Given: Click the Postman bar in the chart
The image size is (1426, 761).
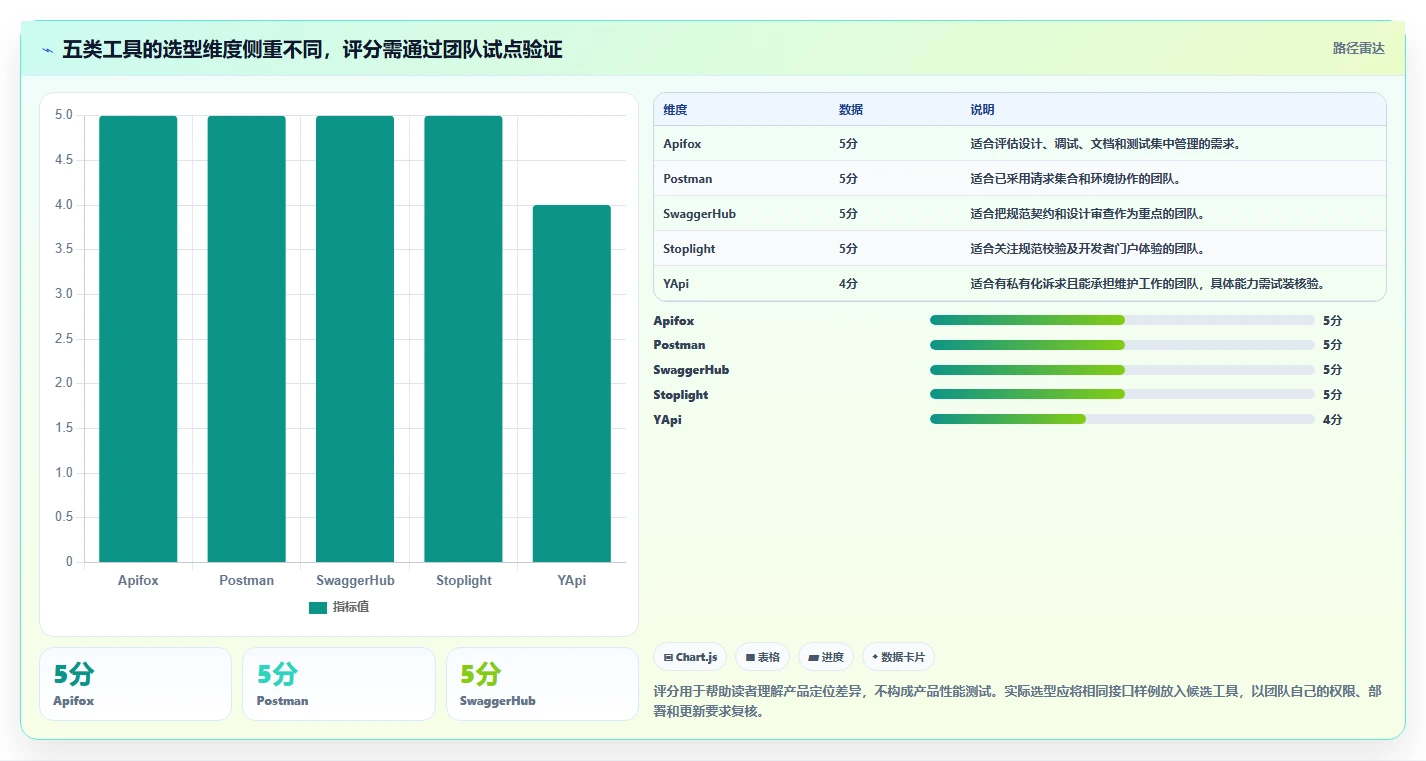Looking at the screenshot, I should 246,339.
